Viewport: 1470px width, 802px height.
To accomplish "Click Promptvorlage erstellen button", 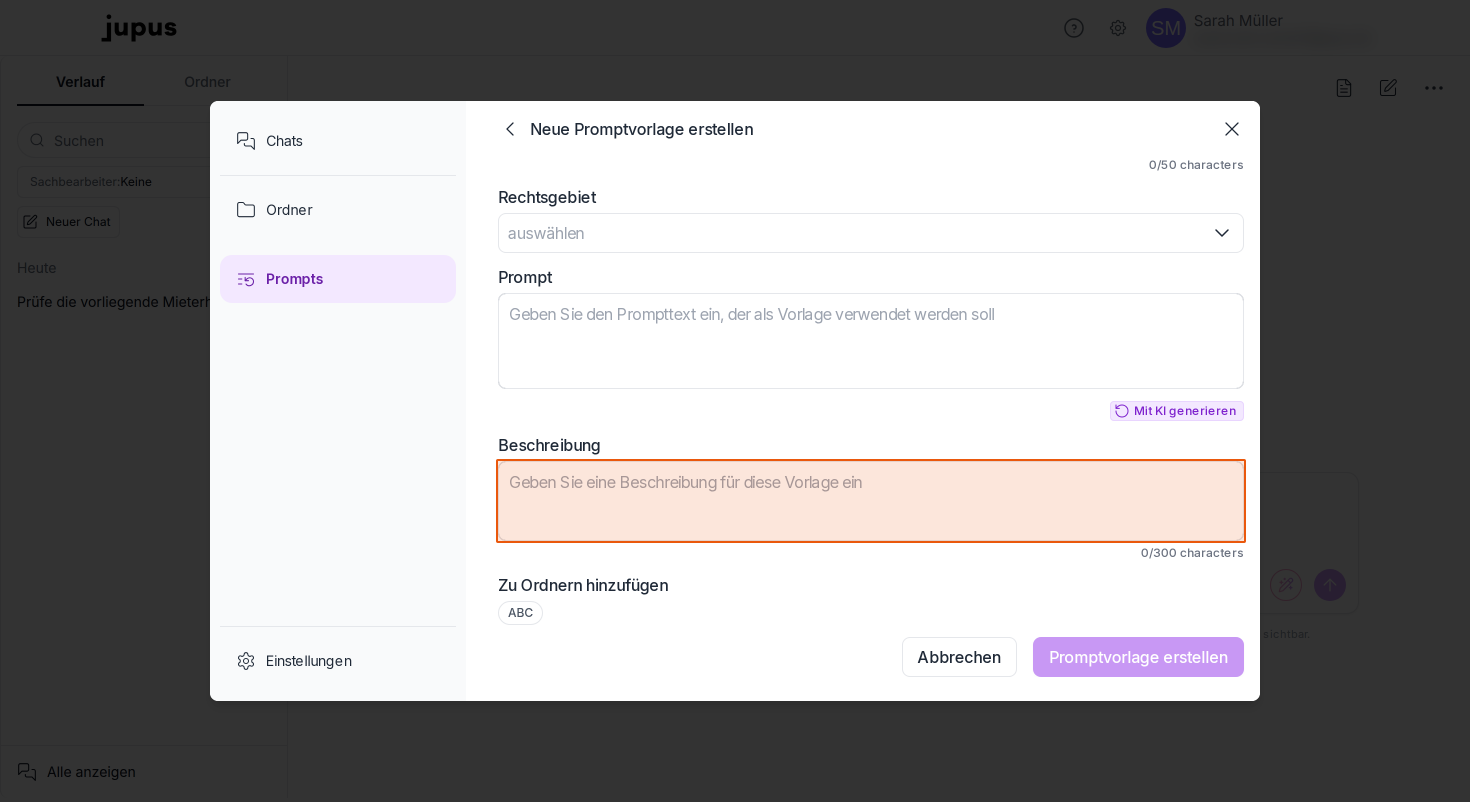I will pyautogui.click(x=1138, y=657).
